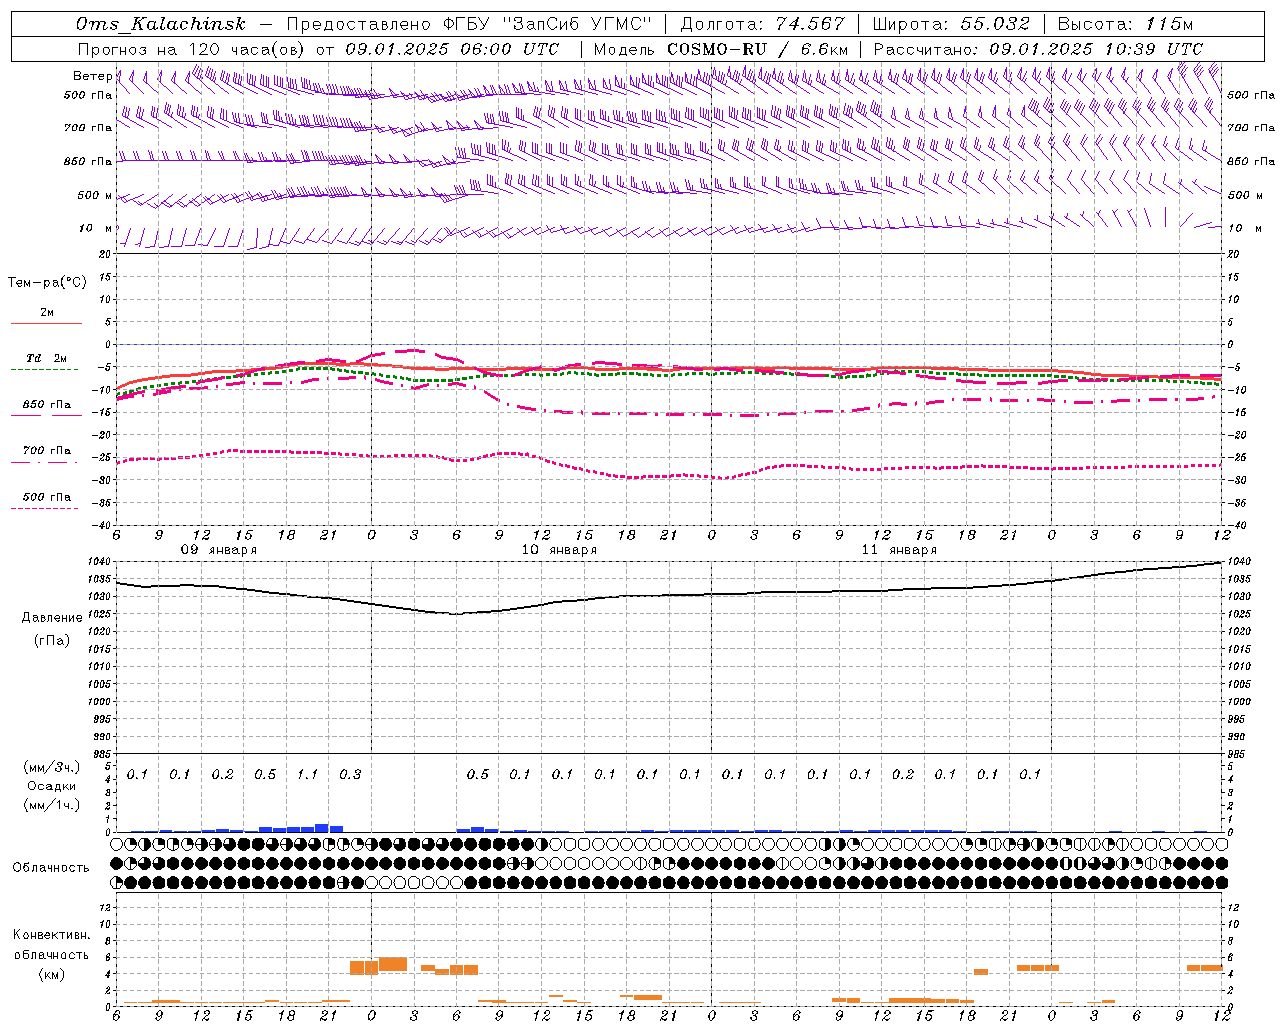Viewport: 1280px width, 1024px height.
Task: Click the Конвективн. convective cloud label
Action: click(51, 935)
